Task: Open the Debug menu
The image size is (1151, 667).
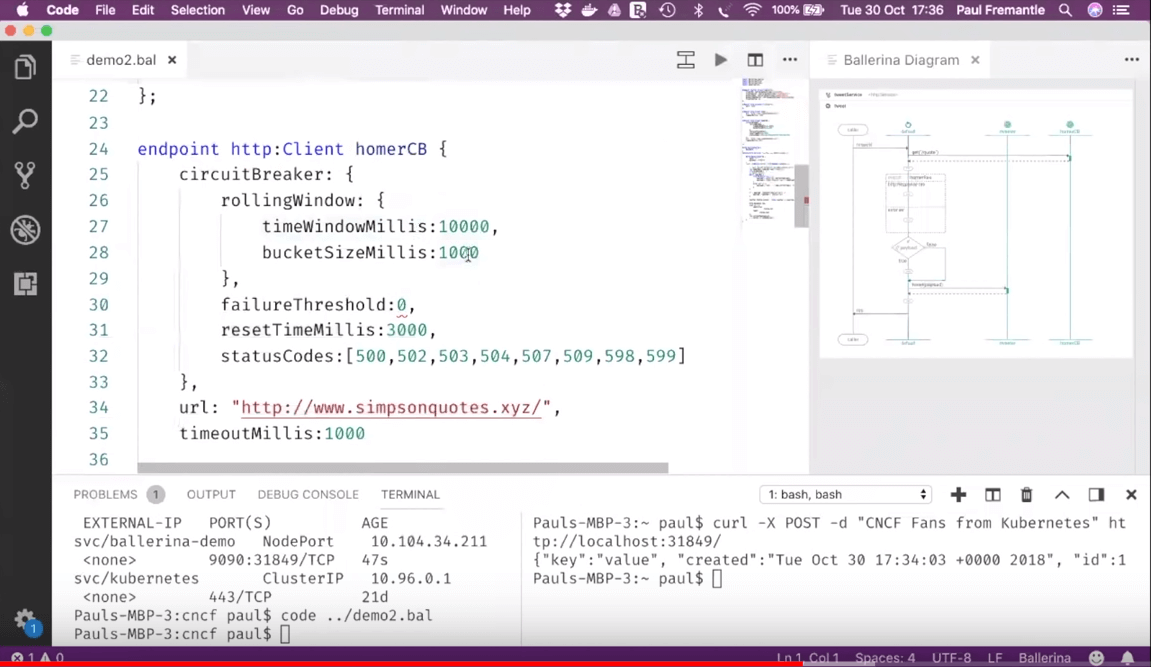Action: tap(339, 10)
